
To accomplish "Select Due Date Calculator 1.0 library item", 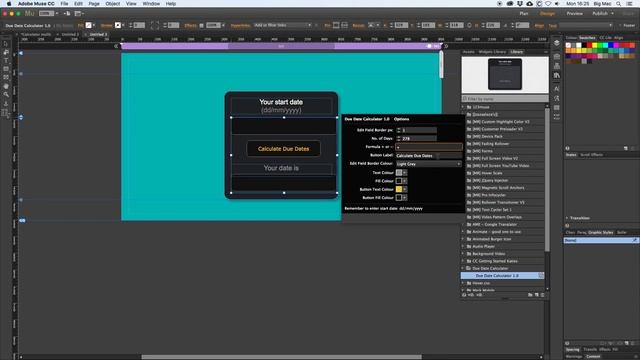I will [x=502, y=276].
